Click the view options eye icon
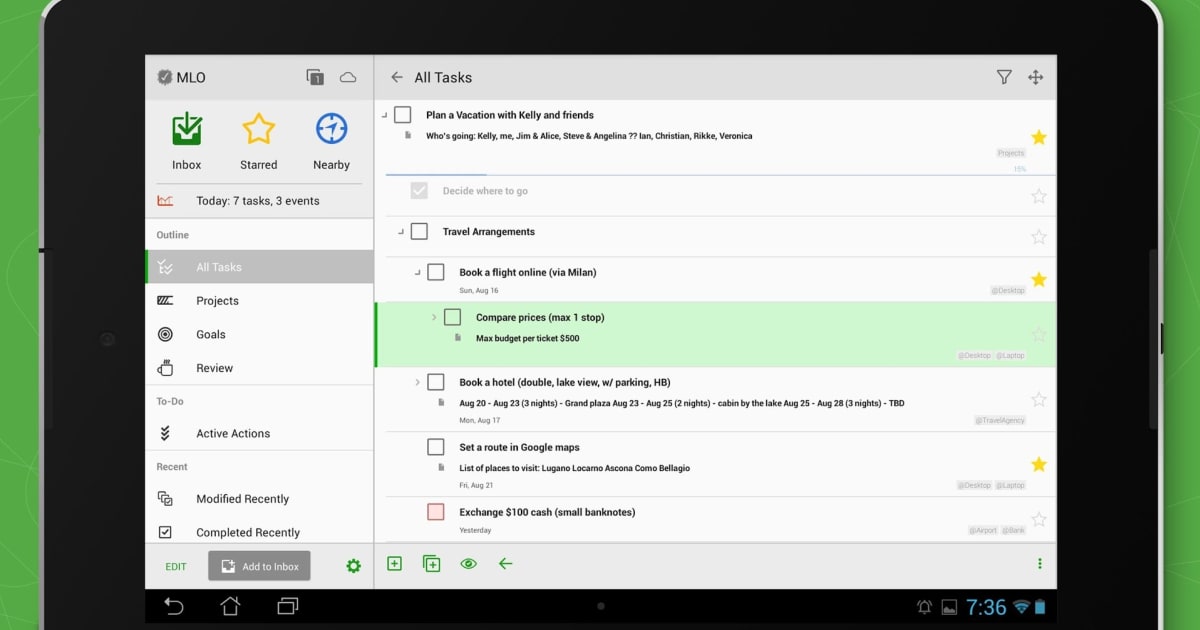The image size is (1200, 630). click(x=468, y=563)
